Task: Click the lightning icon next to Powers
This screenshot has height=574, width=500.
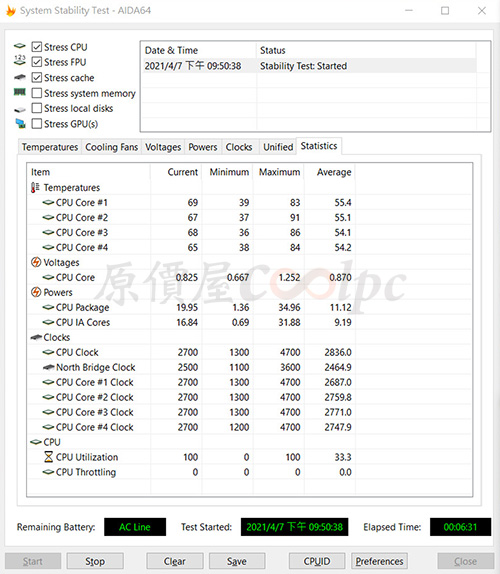Action: pyautogui.click(x=36, y=292)
